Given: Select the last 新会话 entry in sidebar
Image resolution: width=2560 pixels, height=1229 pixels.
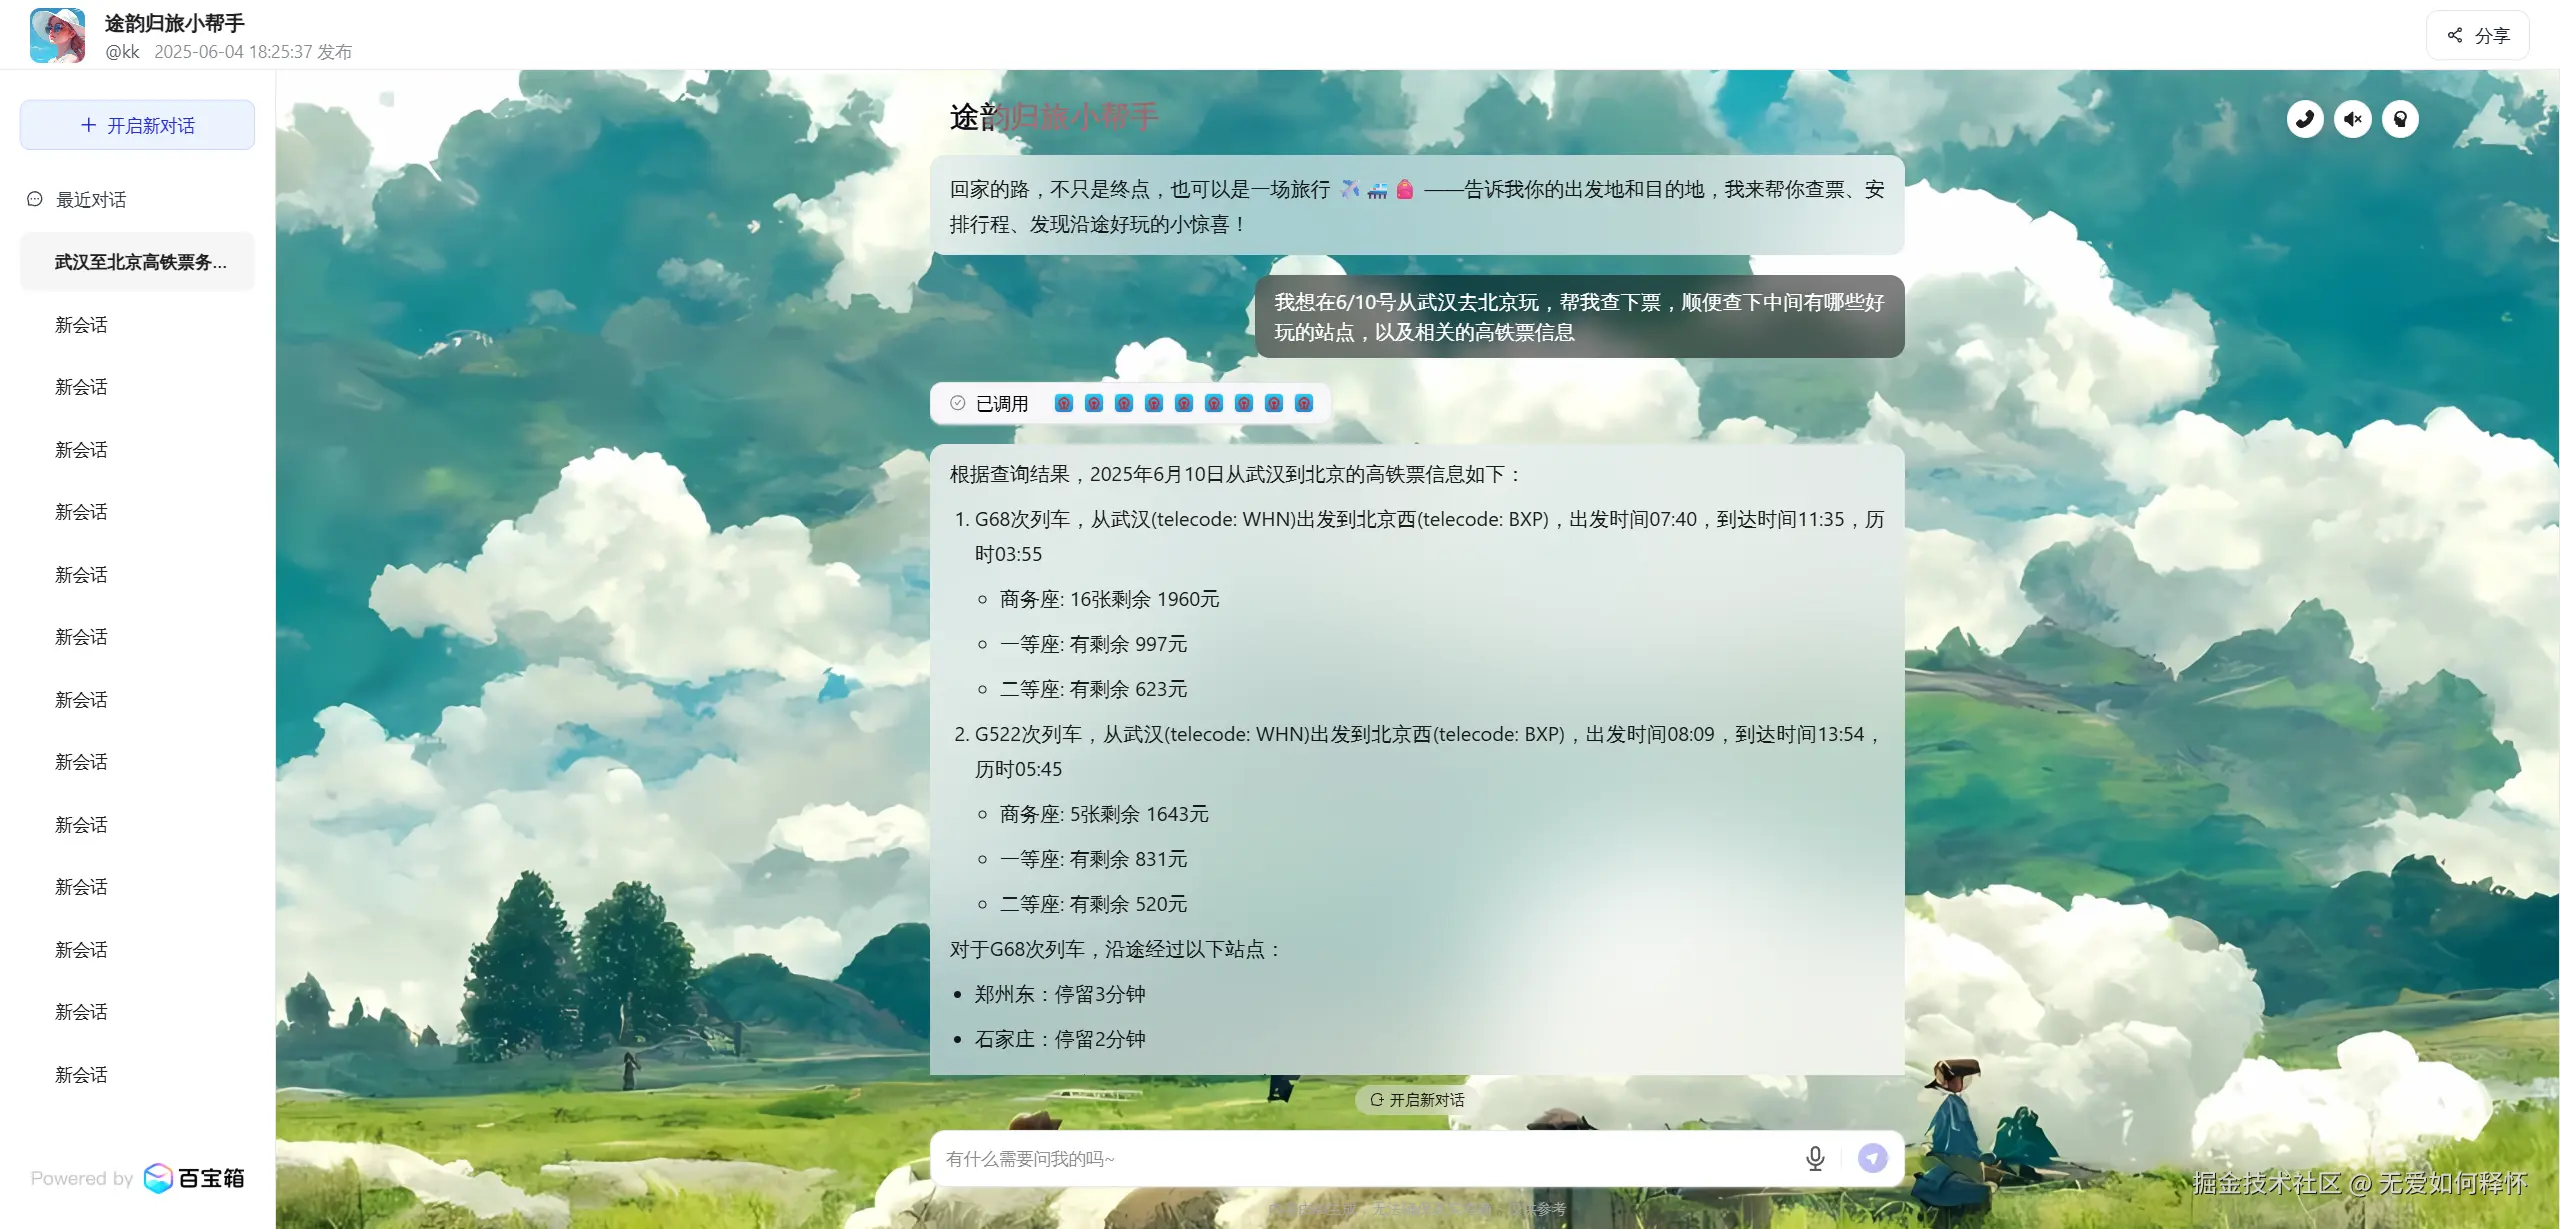Looking at the screenshot, I should click(82, 1075).
